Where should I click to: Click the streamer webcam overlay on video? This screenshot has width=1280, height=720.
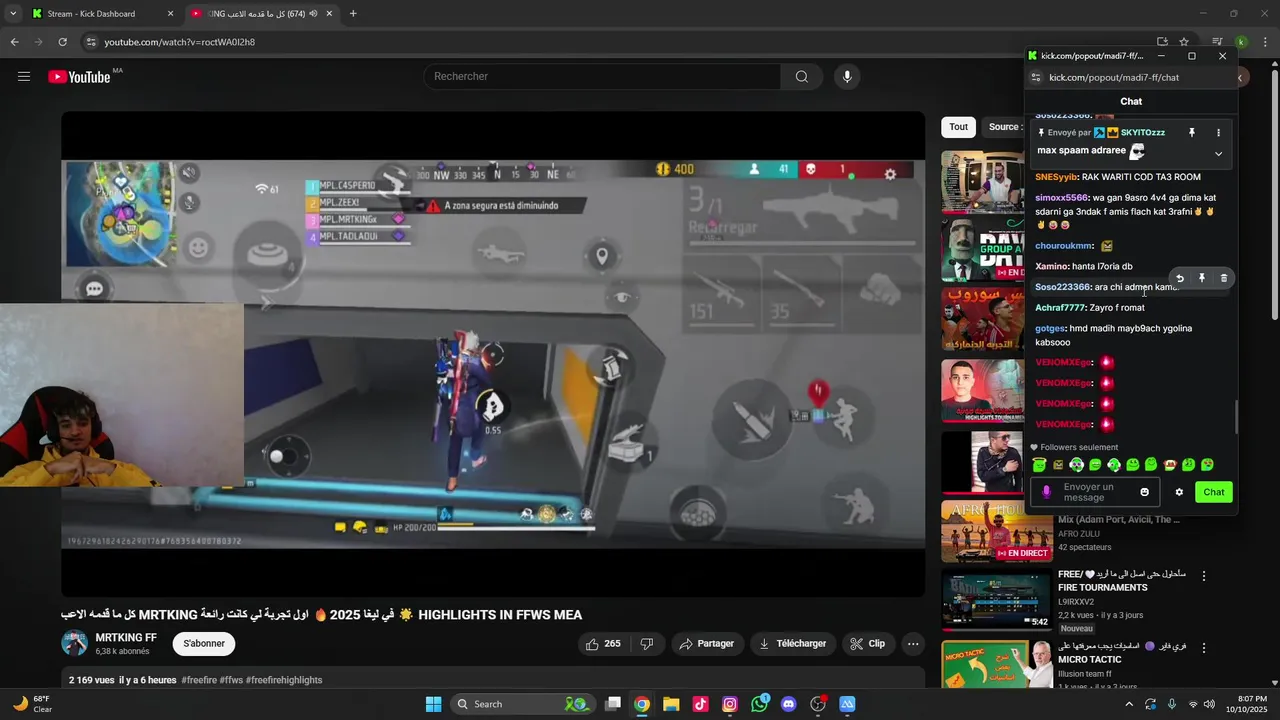[x=122, y=394]
